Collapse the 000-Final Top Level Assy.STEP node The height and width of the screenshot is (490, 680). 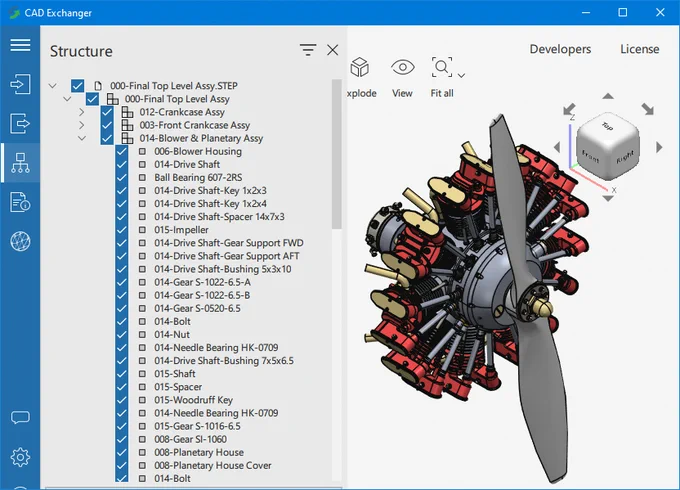point(52,85)
